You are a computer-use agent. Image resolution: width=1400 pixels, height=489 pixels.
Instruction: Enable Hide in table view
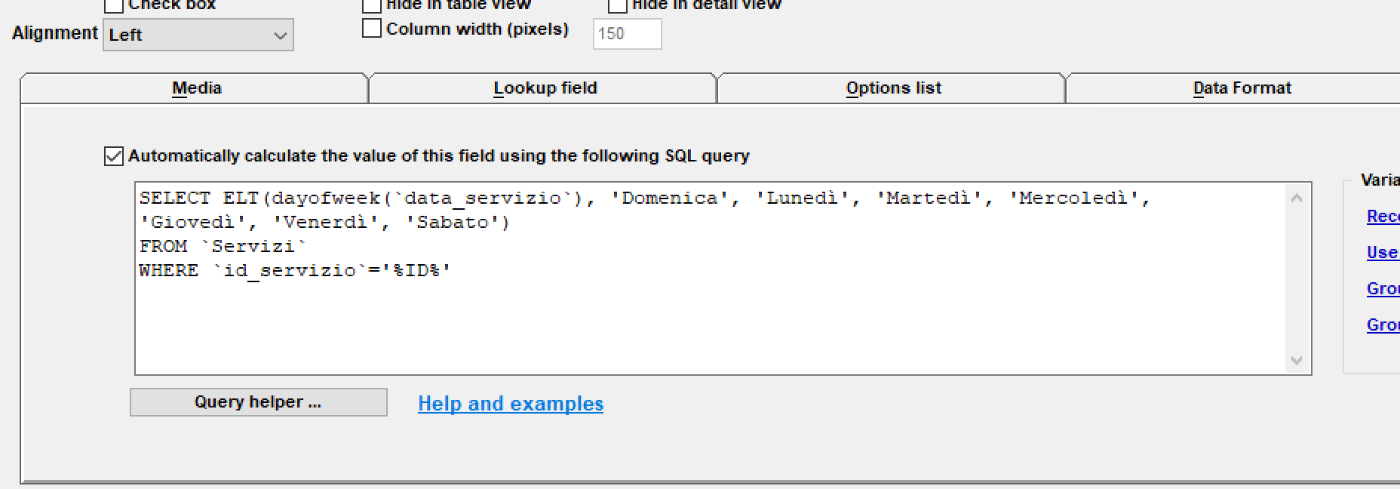coord(372,4)
